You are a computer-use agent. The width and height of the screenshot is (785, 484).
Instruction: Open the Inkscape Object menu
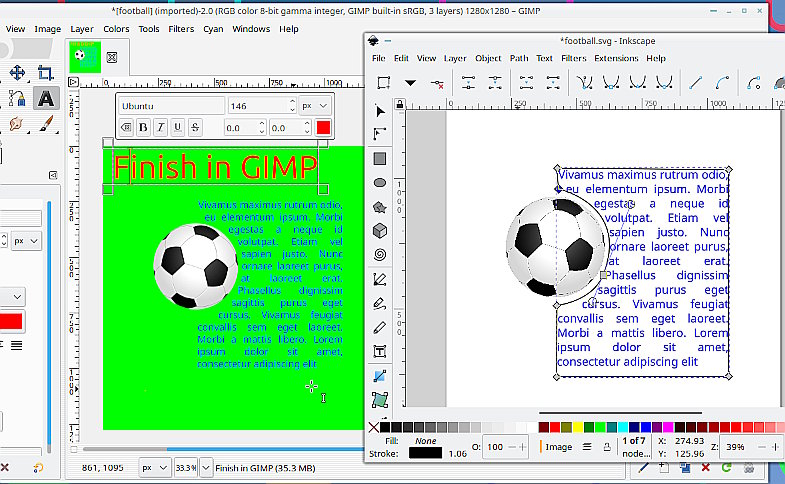pos(488,58)
